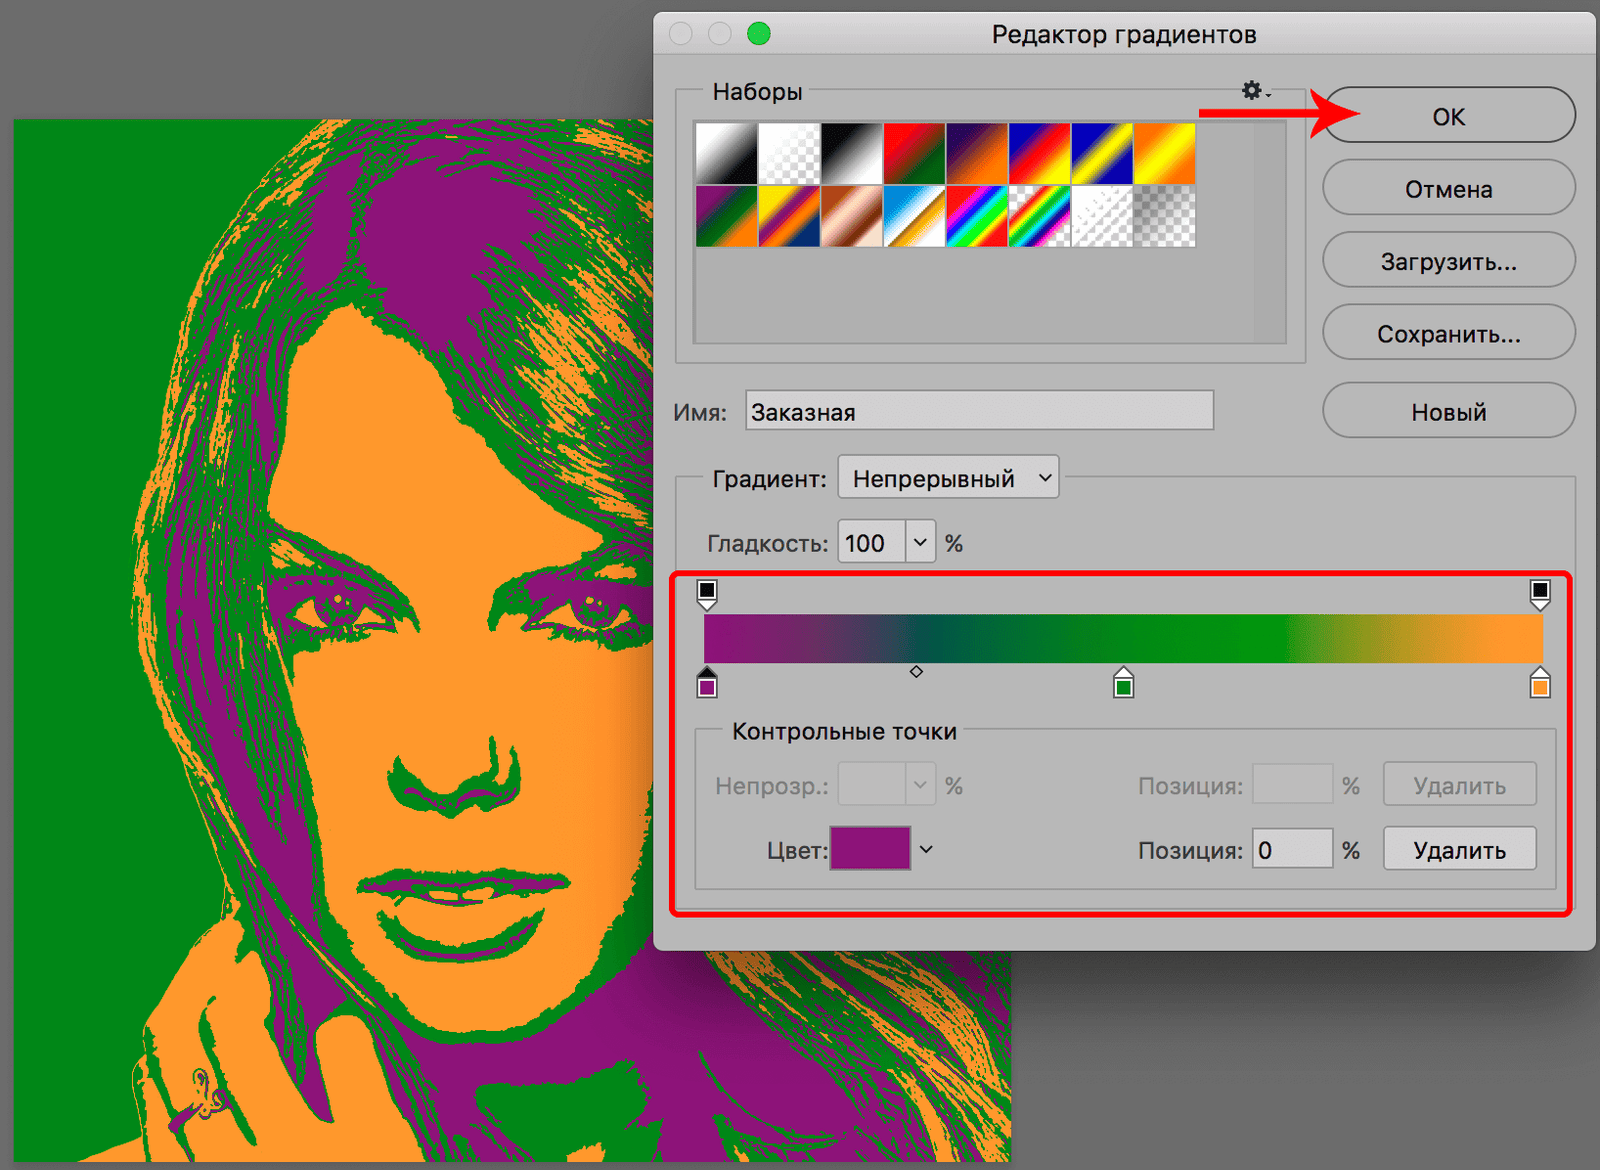Select the spectrum rainbow gradient preset
This screenshot has width=1600, height=1170.
tap(978, 217)
